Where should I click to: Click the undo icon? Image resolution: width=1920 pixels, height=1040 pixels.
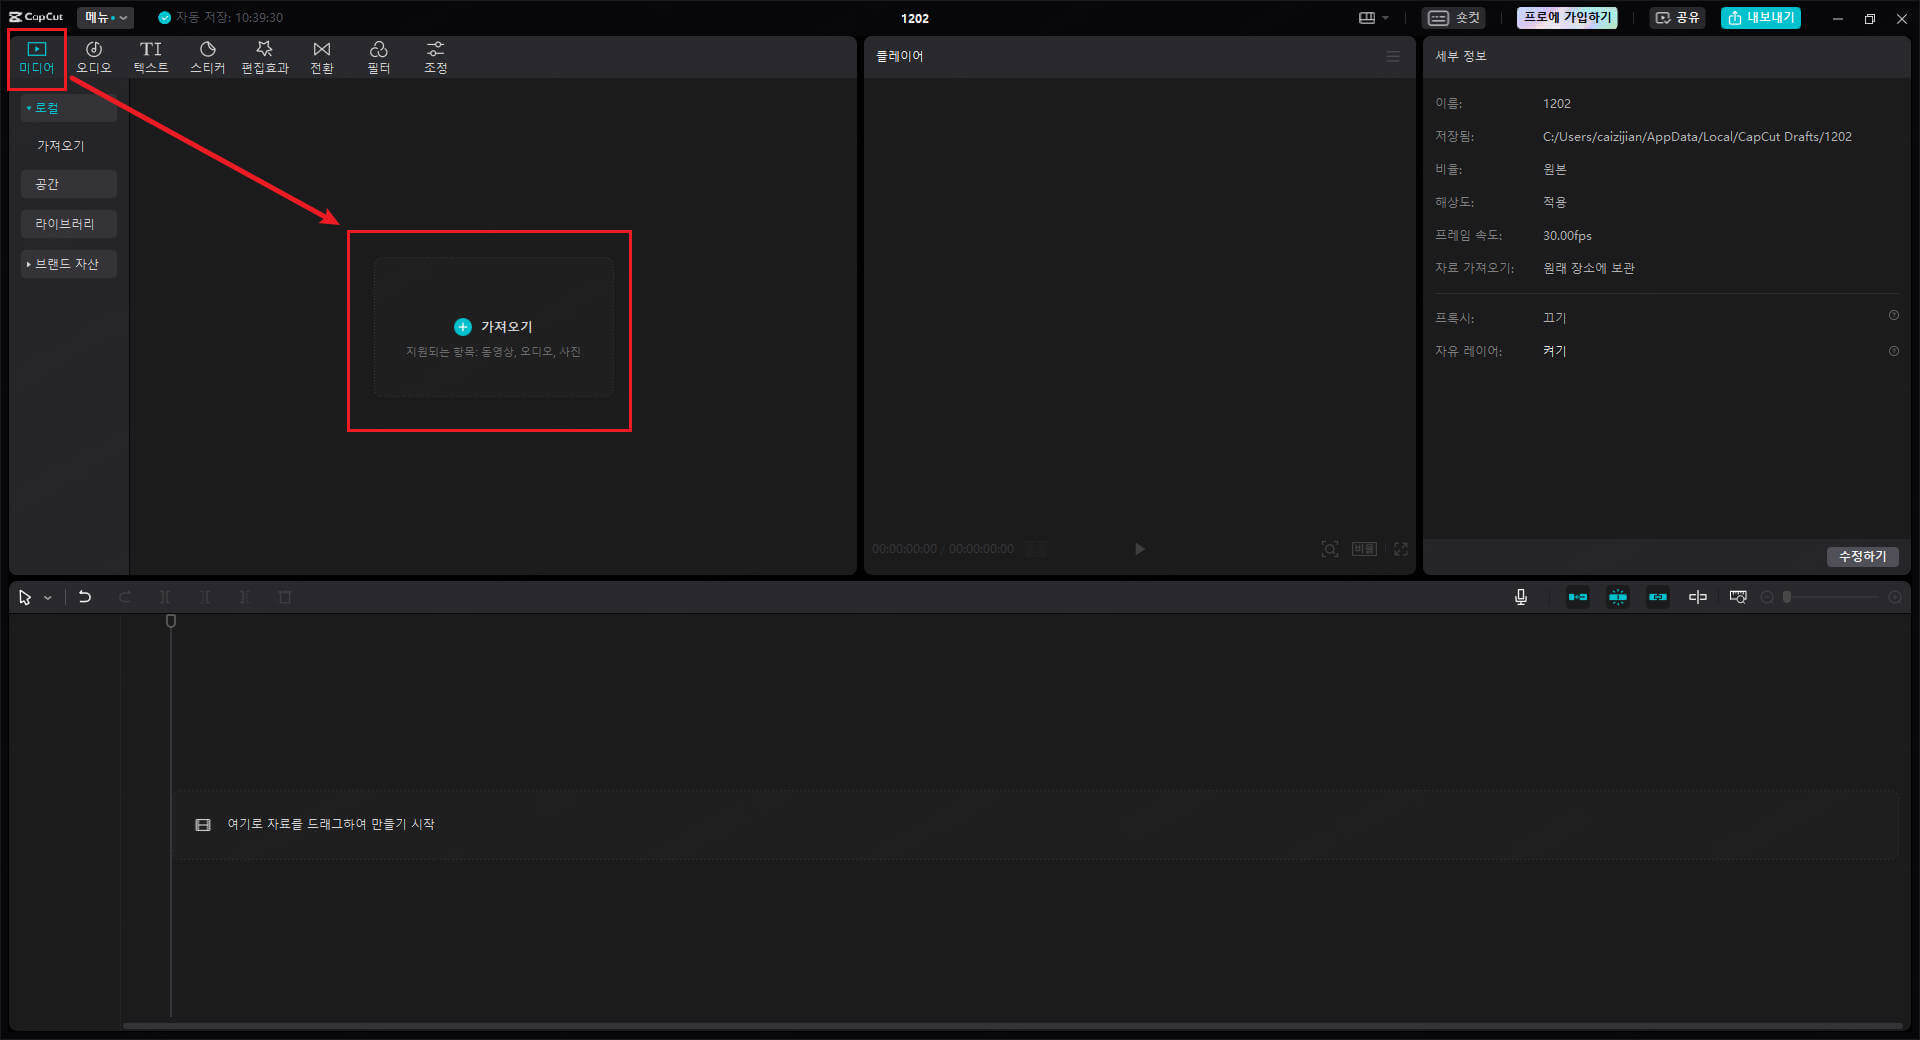click(x=85, y=597)
